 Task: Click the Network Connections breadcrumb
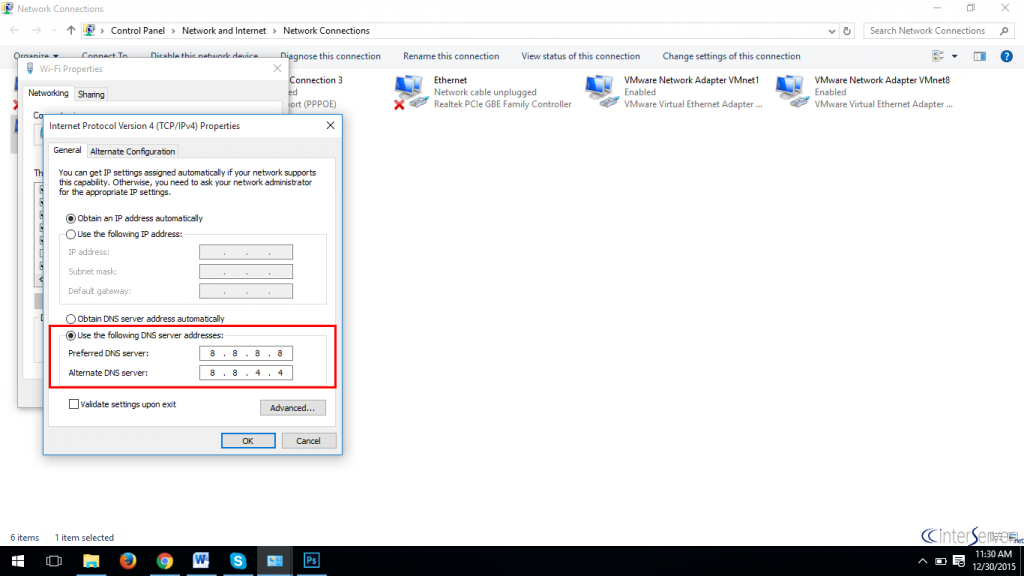coord(326,31)
